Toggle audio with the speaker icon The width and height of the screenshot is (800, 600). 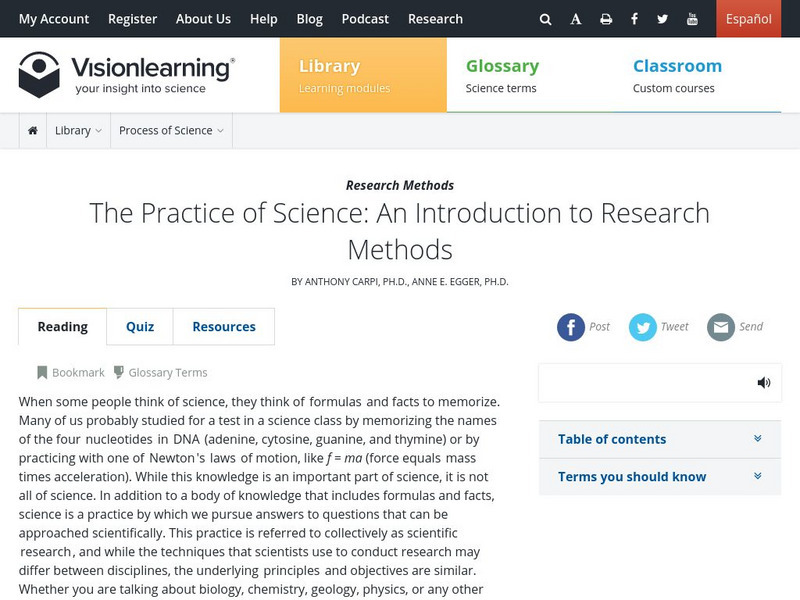(x=764, y=382)
